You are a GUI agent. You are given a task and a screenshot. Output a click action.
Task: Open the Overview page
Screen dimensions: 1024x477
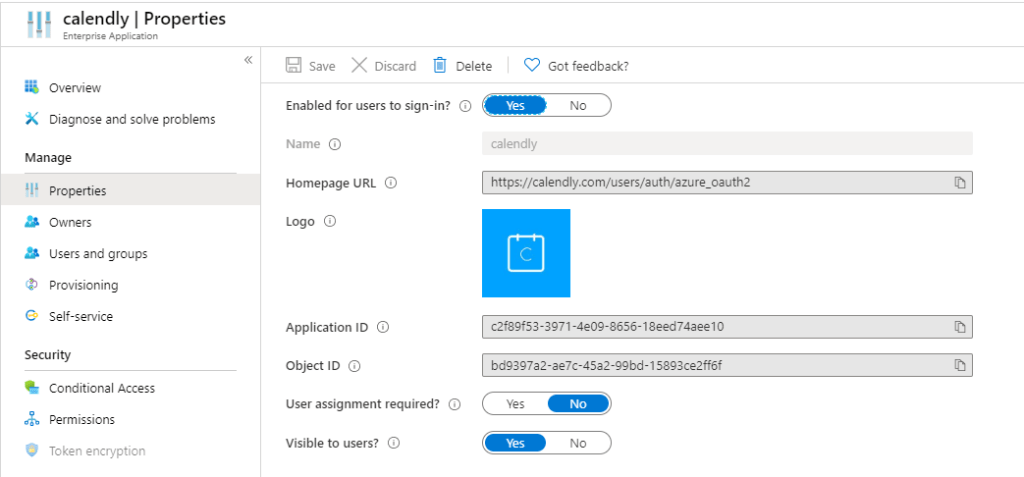pos(75,88)
